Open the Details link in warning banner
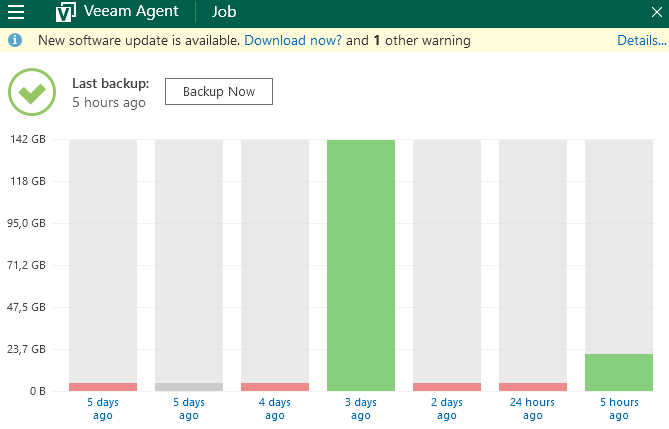Image resolution: width=669 pixels, height=429 pixels. pyautogui.click(x=641, y=41)
